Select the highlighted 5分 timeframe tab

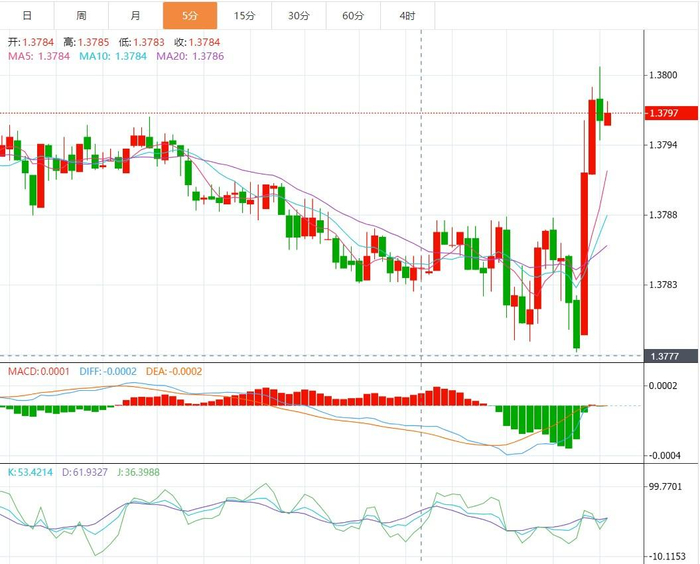pyautogui.click(x=190, y=16)
